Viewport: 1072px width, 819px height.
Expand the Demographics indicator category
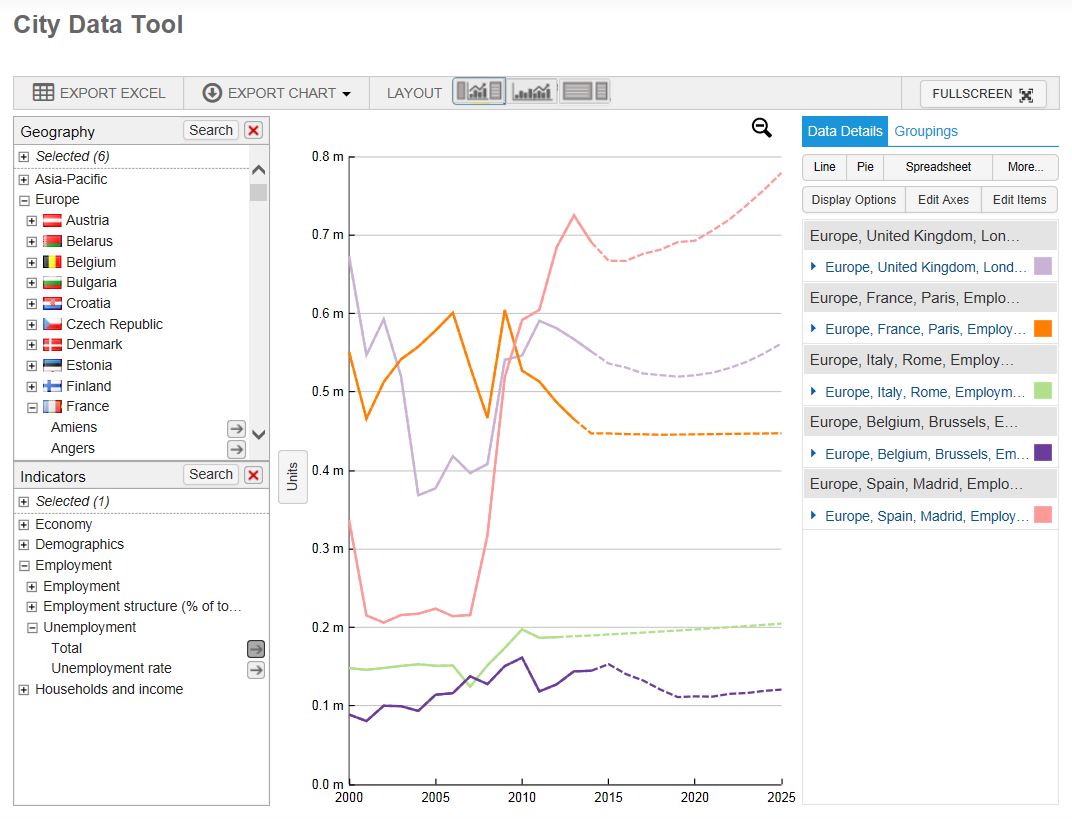click(x=24, y=545)
